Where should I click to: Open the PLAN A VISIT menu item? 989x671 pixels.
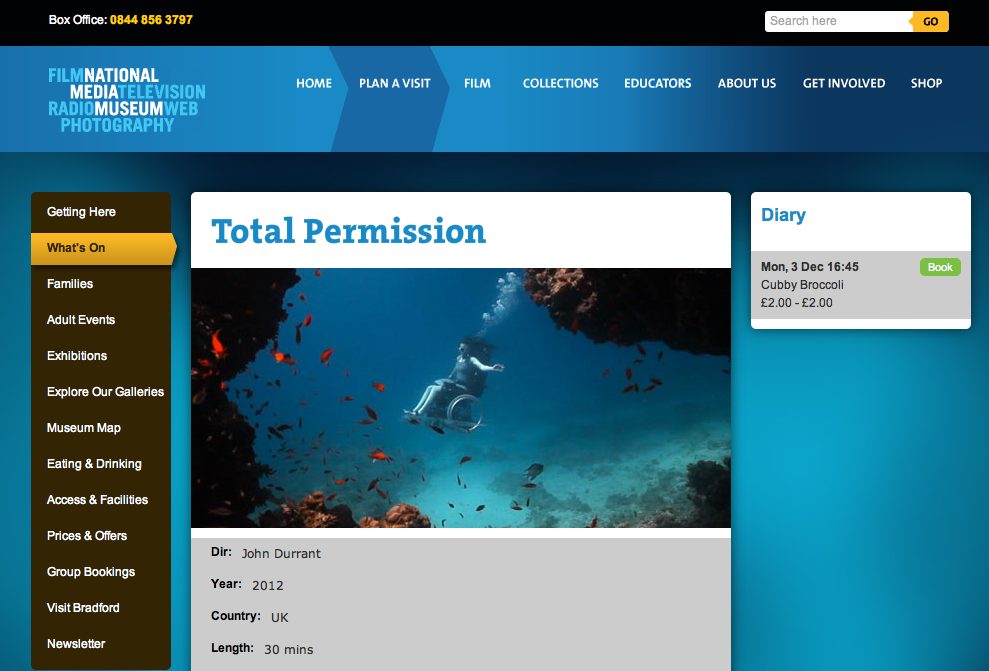(395, 83)
